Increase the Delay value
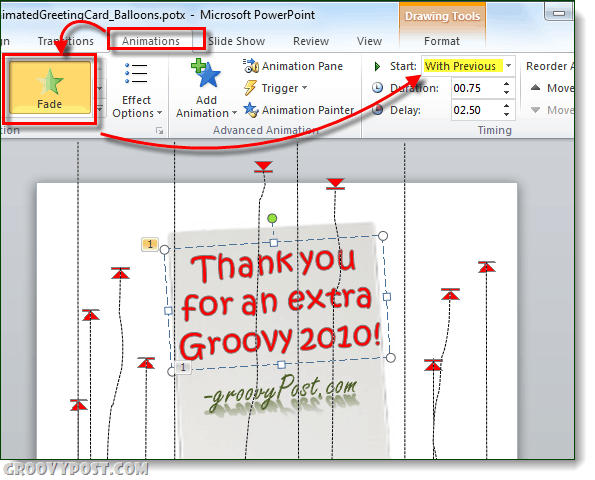595x480 pixels. (507, 106)
